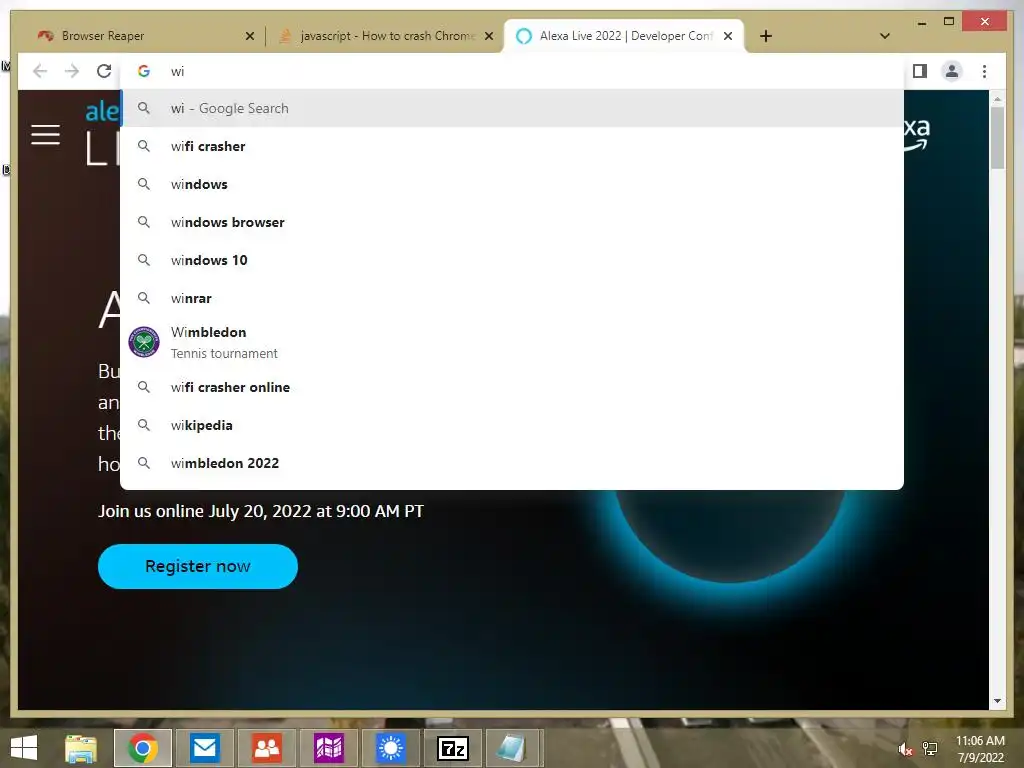Open Chrome's three-dot menu
The image size is (1024, 768).
984,71
